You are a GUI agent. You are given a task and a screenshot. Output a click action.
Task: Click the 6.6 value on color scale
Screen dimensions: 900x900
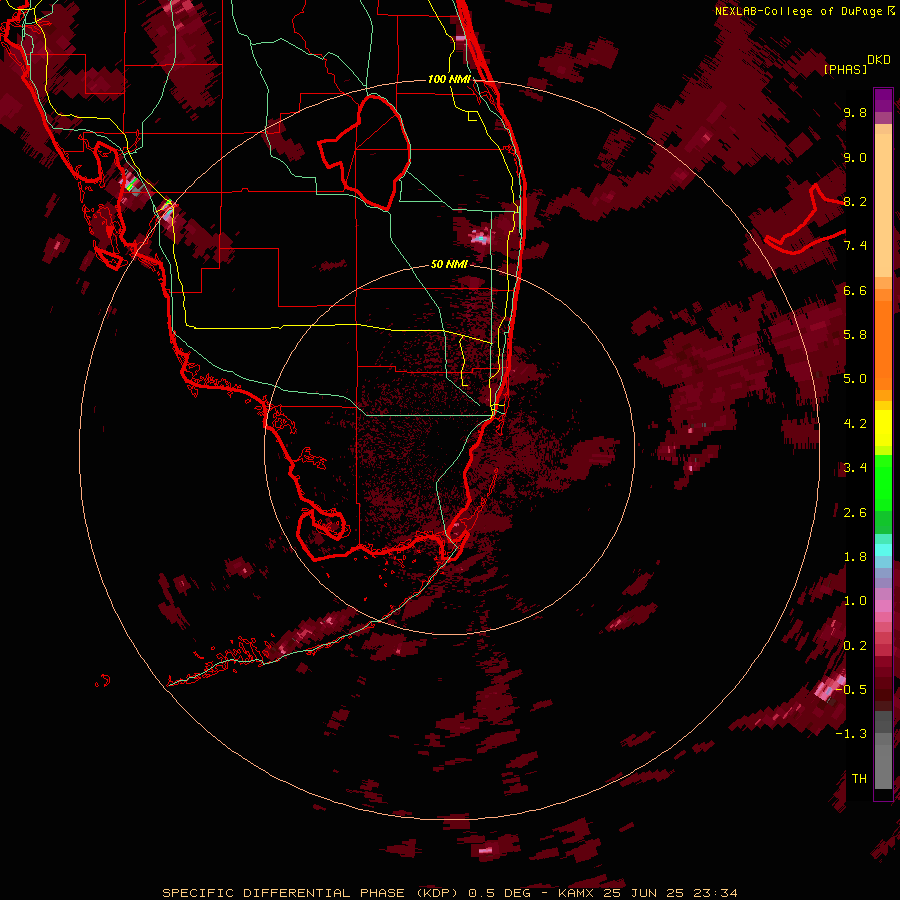[855, 290]
